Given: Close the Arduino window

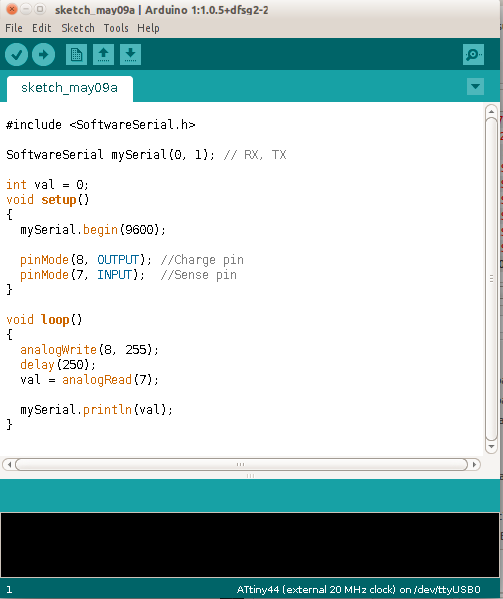Looking at the screenshot, I should pyautogui.click(x=12, y=9).
